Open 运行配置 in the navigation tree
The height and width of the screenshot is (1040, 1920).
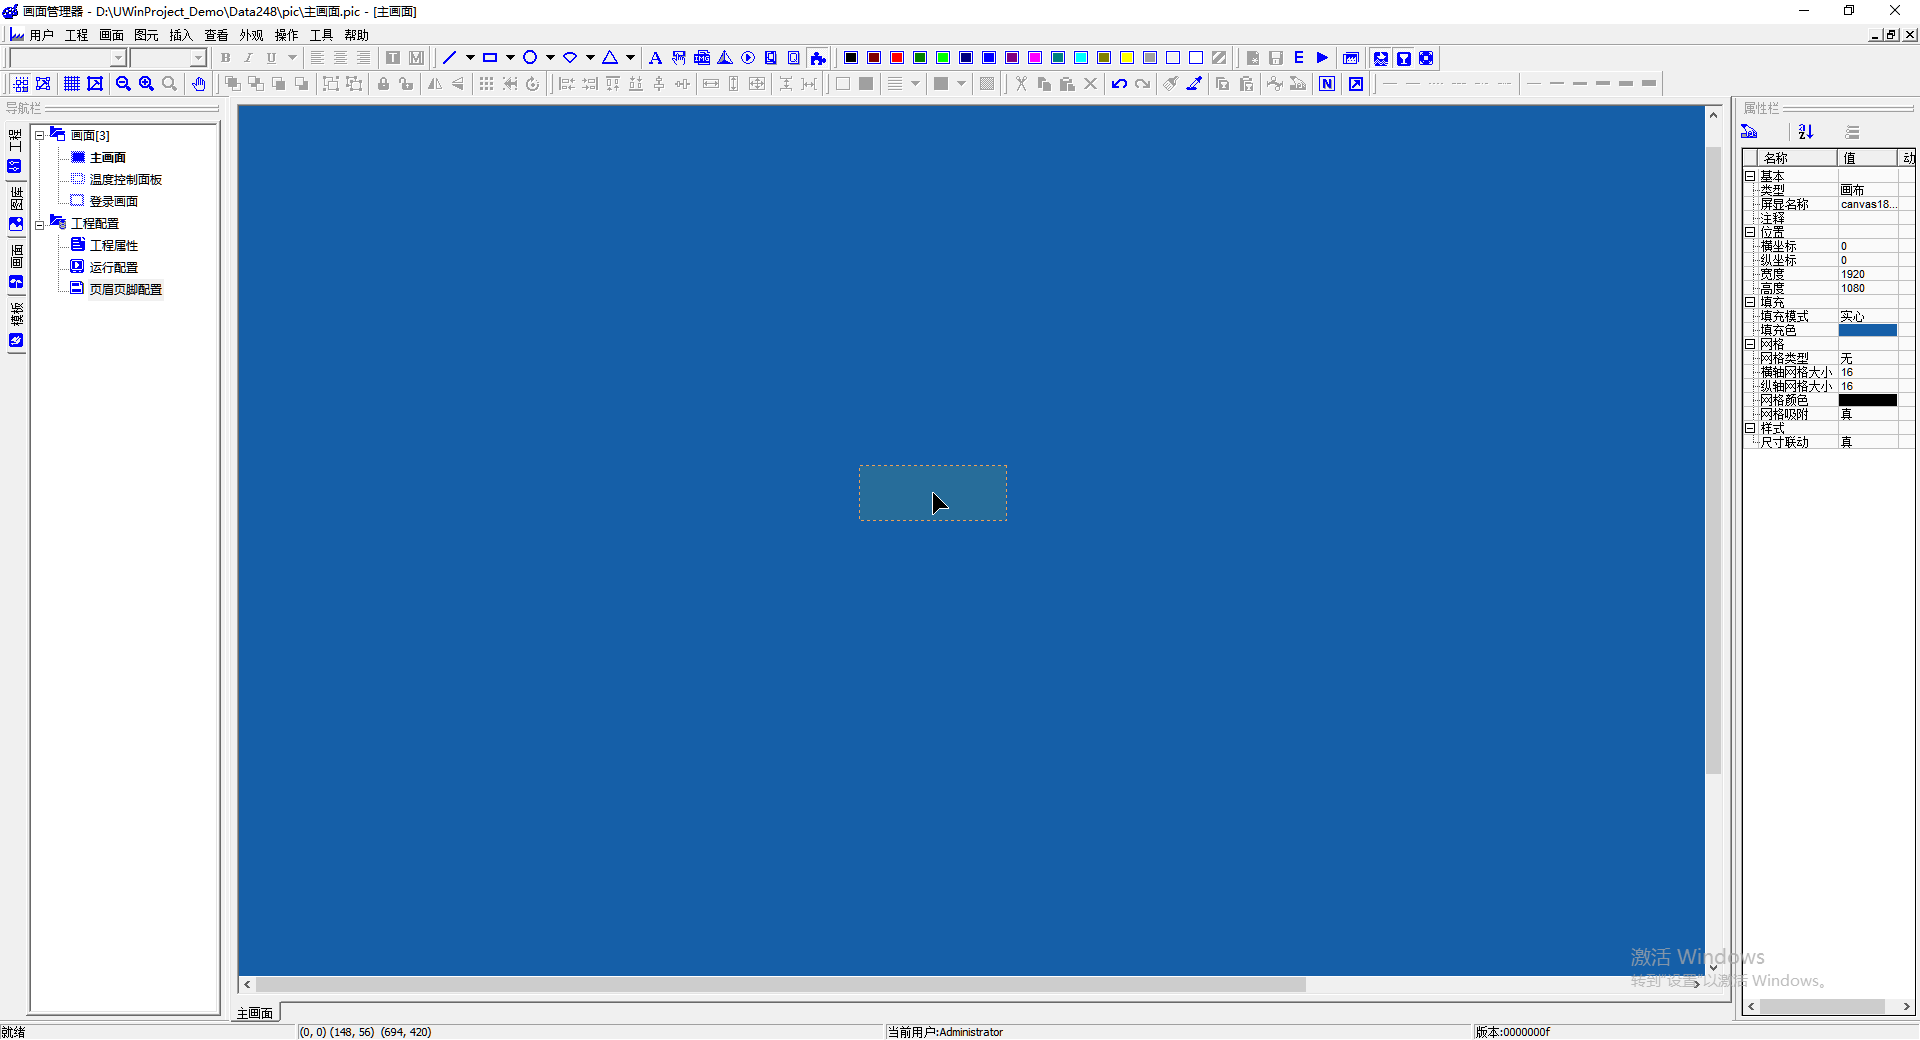[x=113, y=268]
